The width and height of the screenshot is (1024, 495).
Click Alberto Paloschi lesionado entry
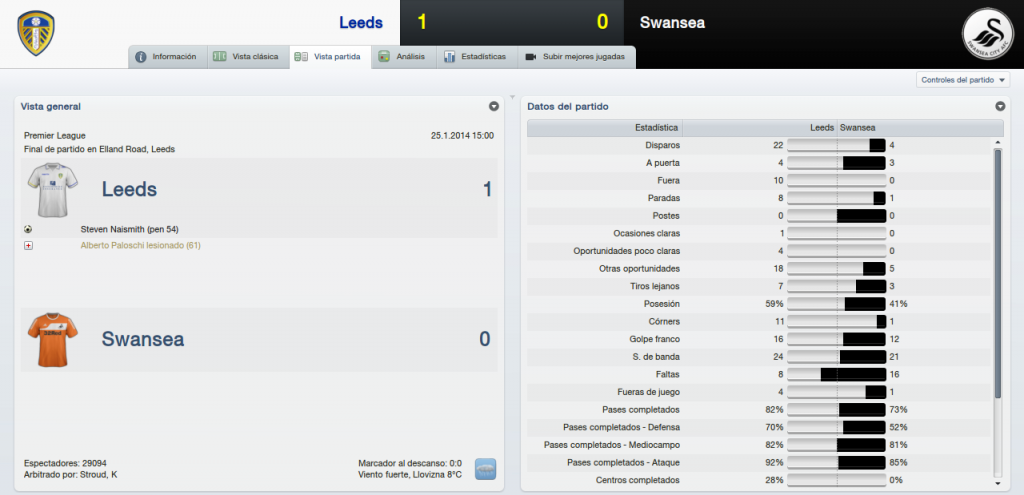140,246
